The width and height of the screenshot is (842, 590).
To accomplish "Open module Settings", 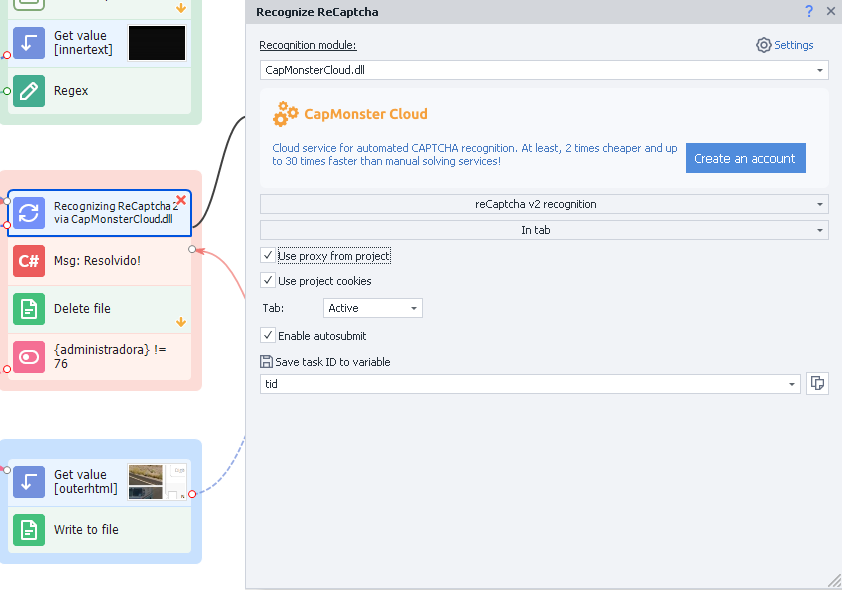I will pyautogui.click(x=785, y=45).
